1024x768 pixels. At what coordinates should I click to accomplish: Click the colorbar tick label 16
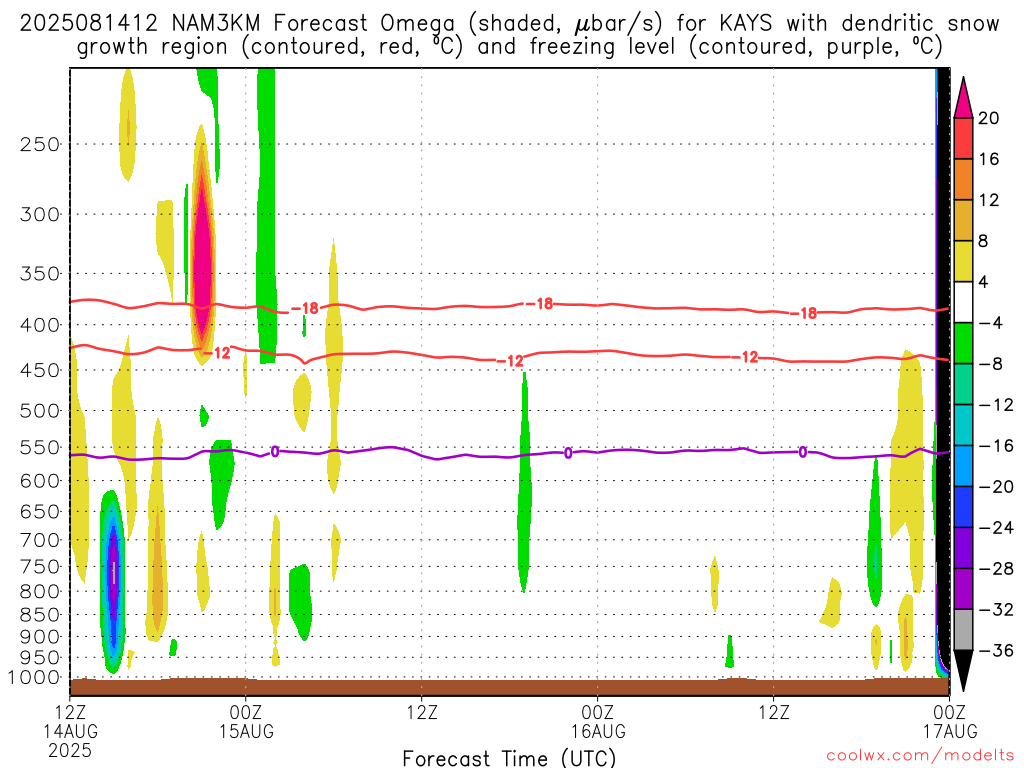point(989,159)
